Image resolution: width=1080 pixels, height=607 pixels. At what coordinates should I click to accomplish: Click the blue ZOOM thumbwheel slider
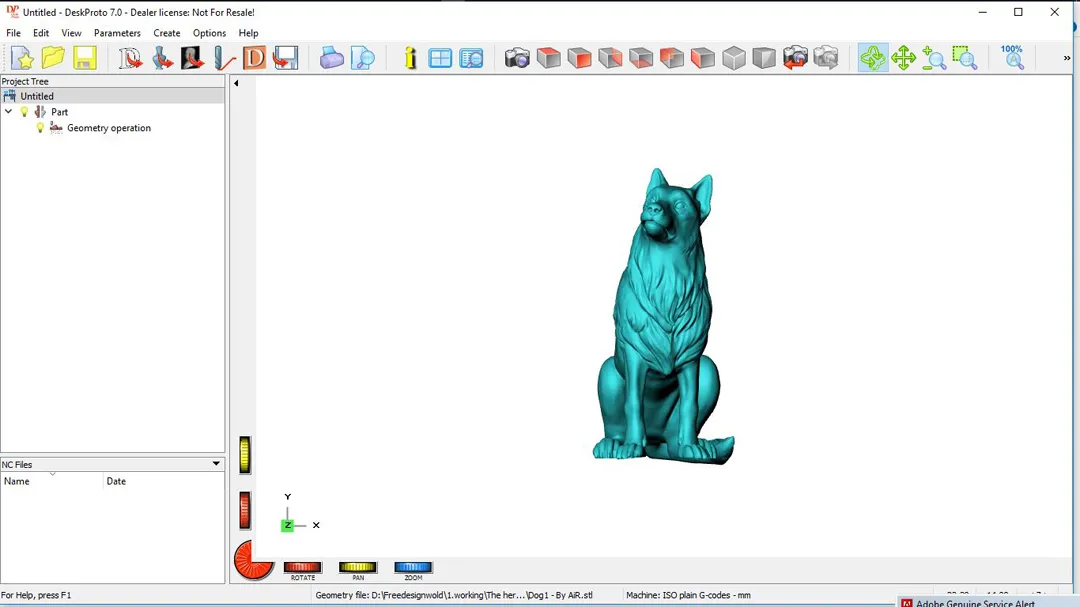(413, 567)
